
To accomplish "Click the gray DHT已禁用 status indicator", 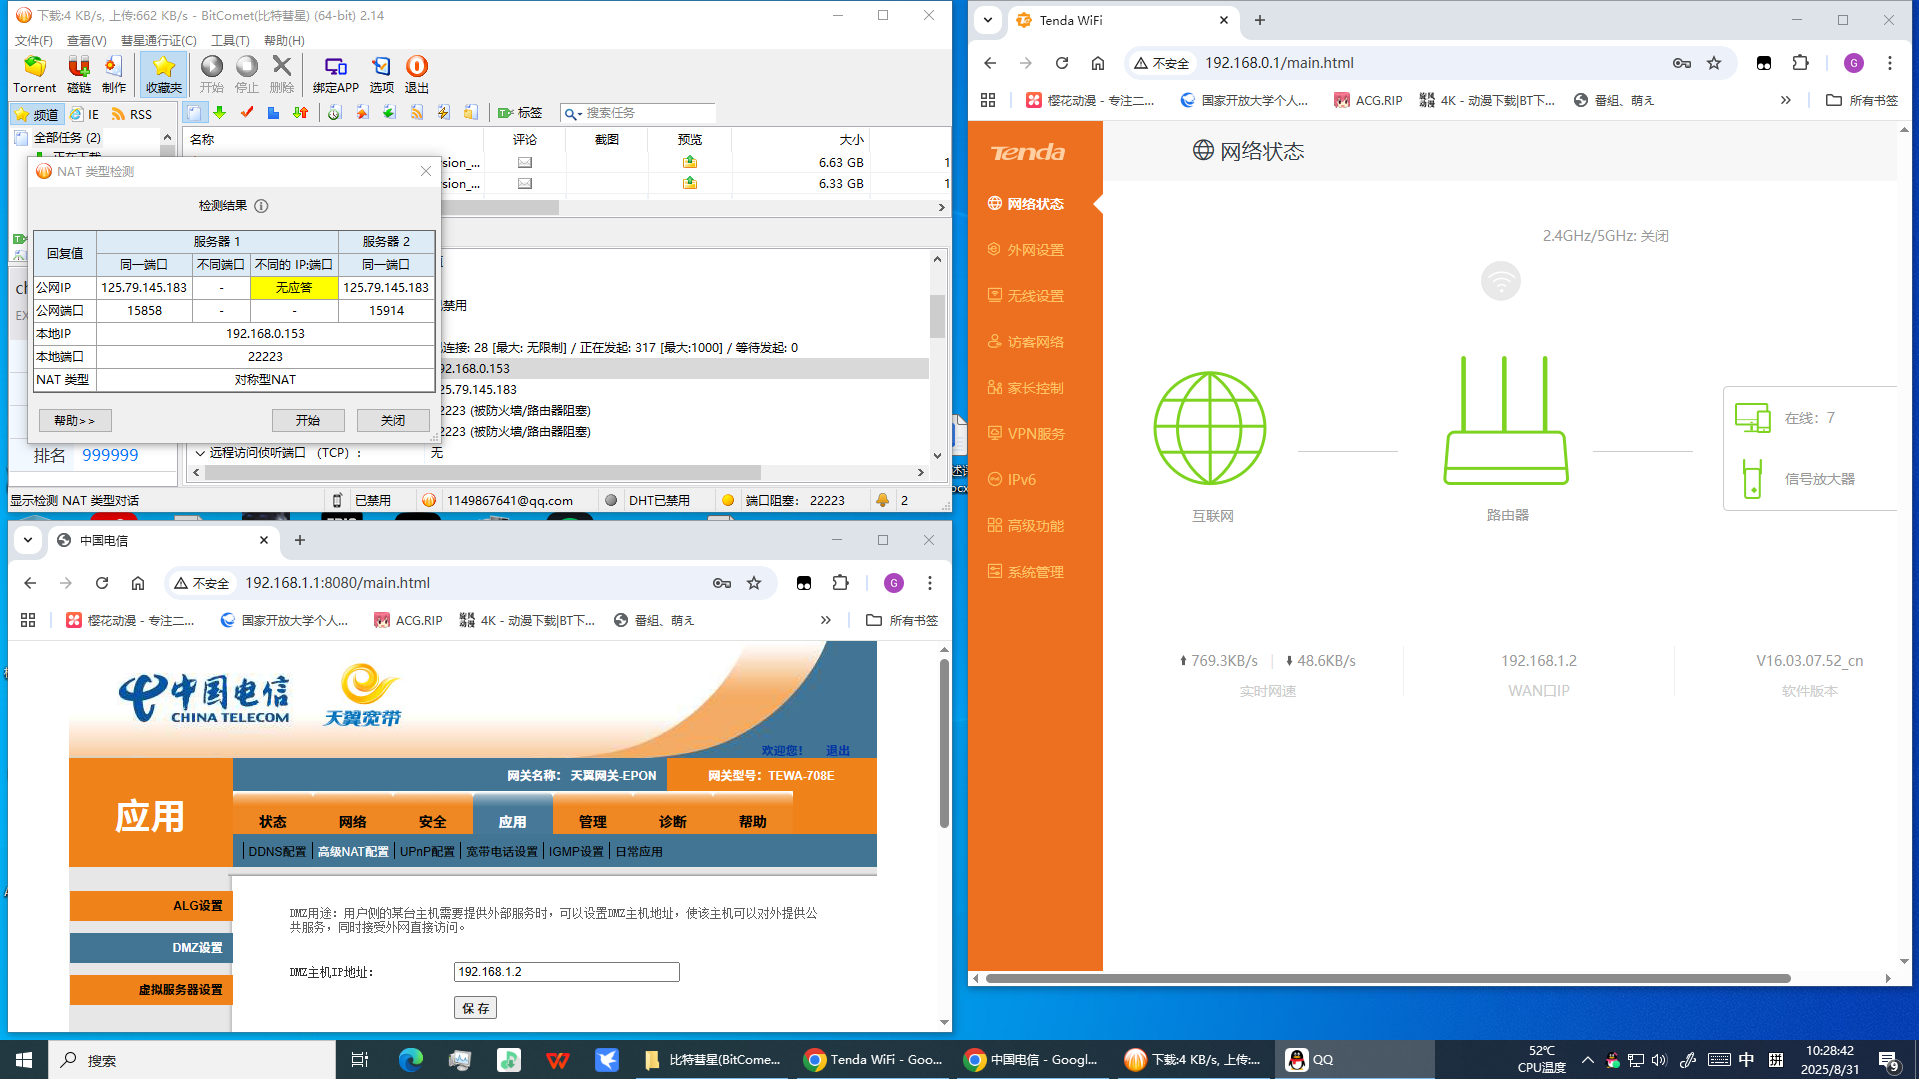I will [611, 500].
